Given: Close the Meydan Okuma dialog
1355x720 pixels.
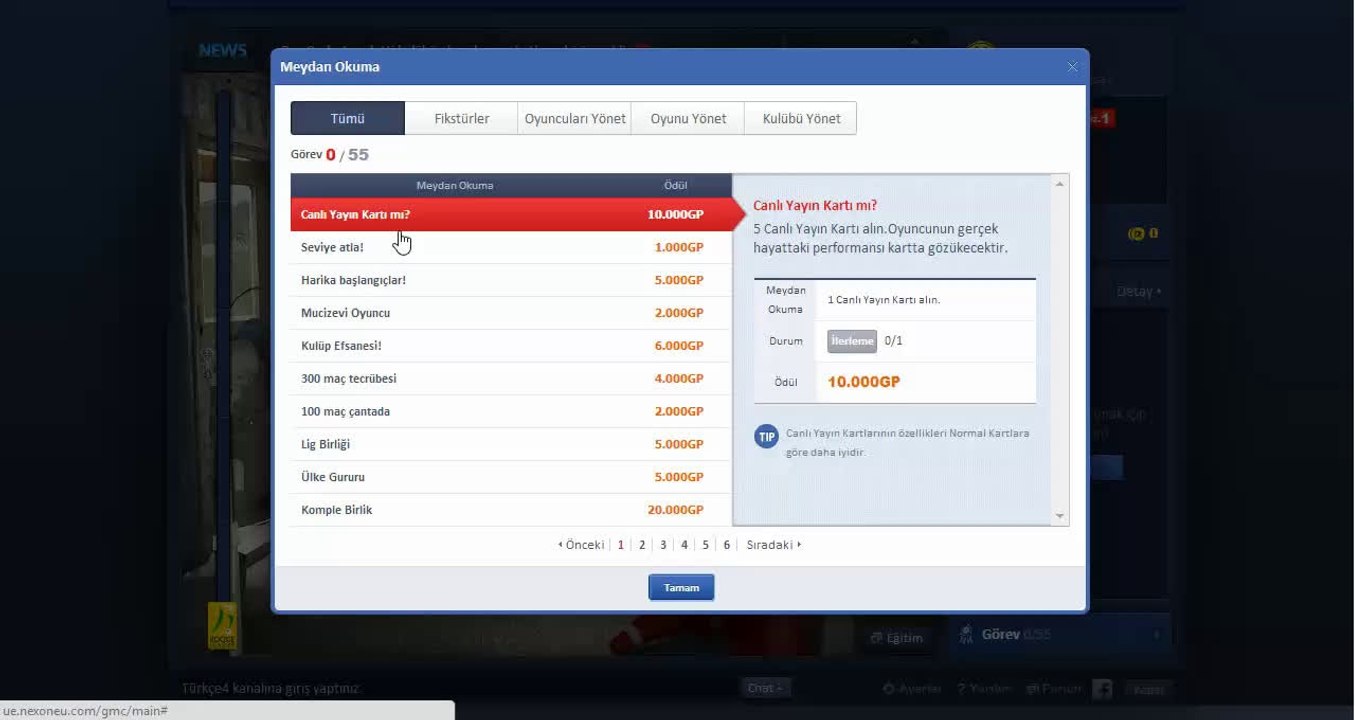Looking at the screenshot, I should coord(1072,67).
